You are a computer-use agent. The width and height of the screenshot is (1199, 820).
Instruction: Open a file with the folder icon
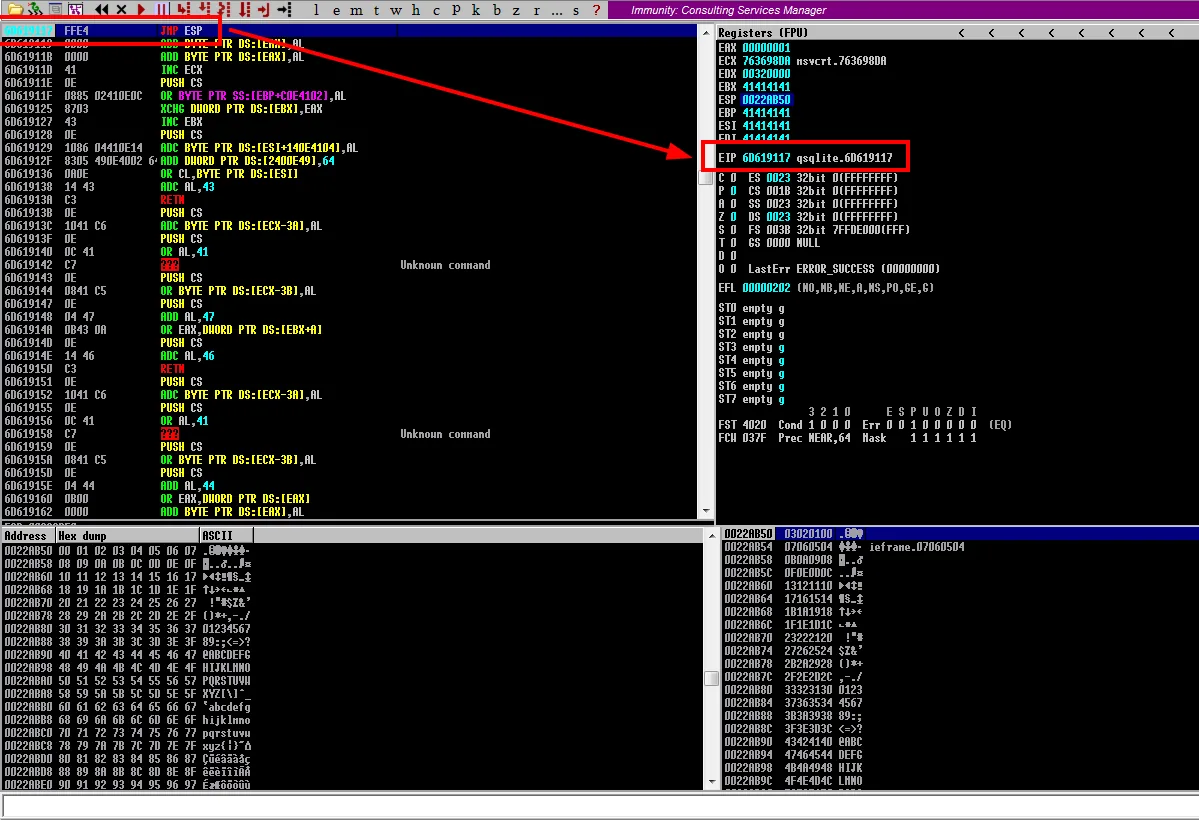tap(15, 9)
